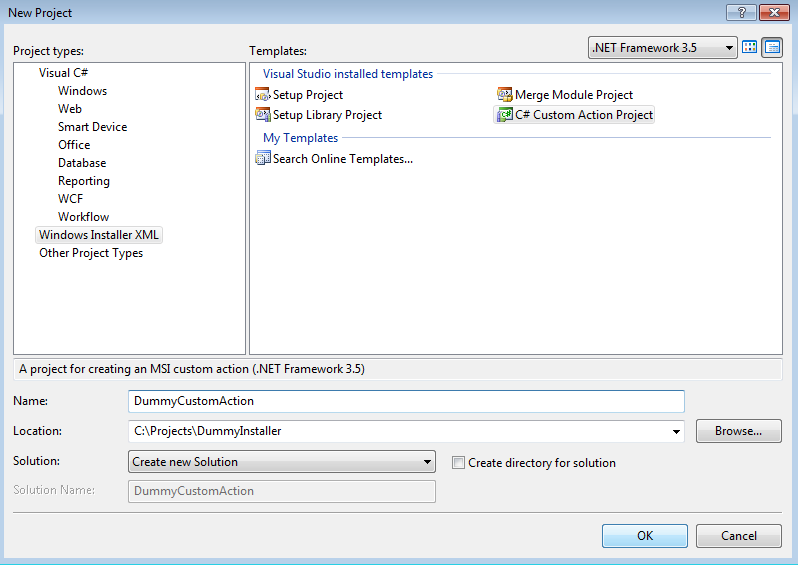Switch templates view to small icons
The image size is (798, 565).
(772, 47)
